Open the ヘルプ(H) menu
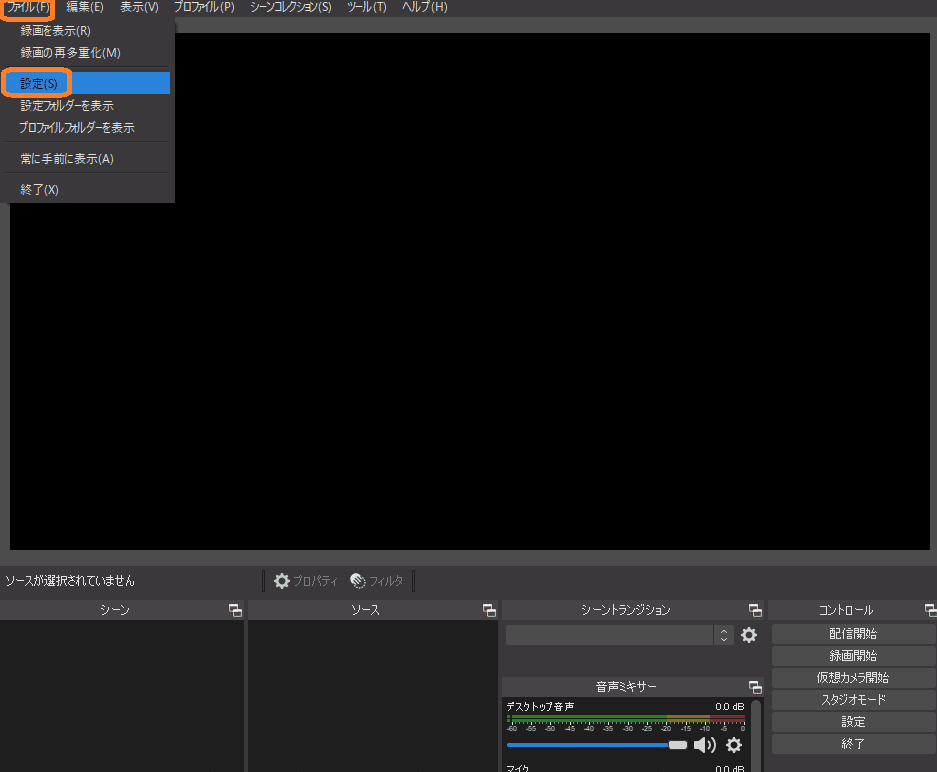 (x=424, y=7)
